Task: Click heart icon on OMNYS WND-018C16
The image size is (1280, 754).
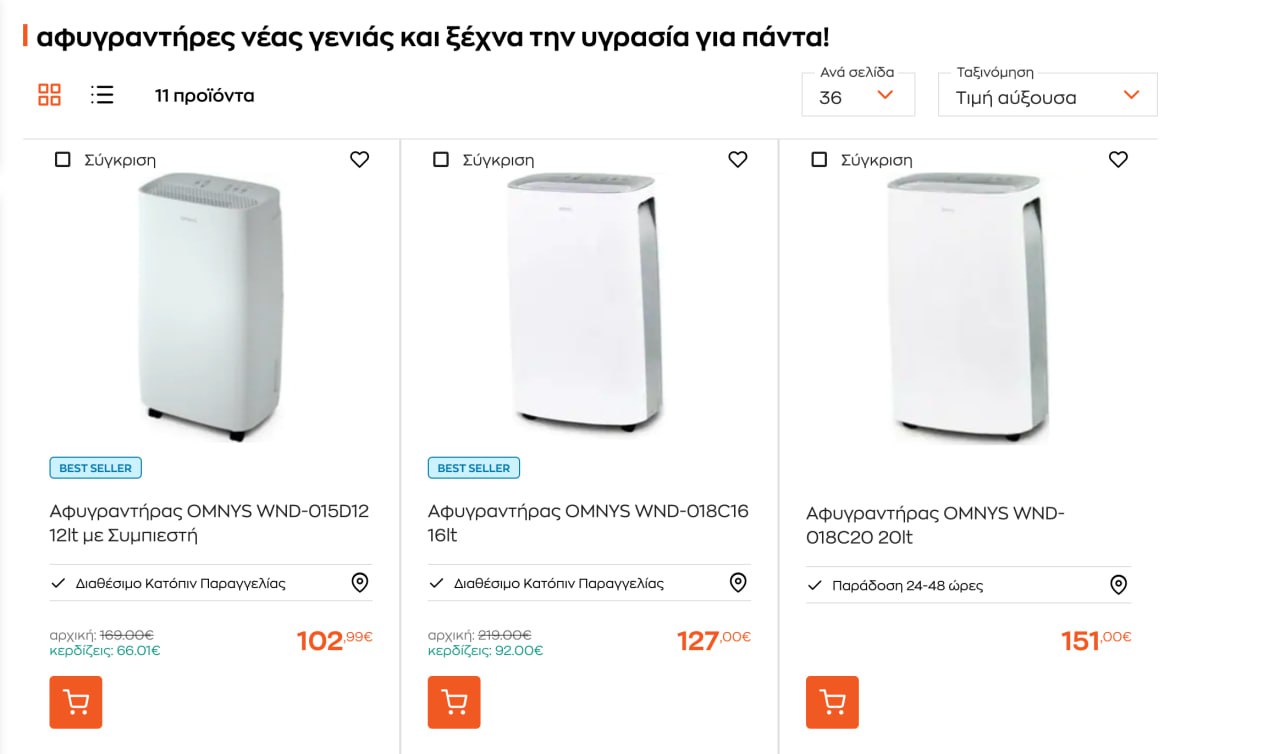Action: (x=738, y=159)
